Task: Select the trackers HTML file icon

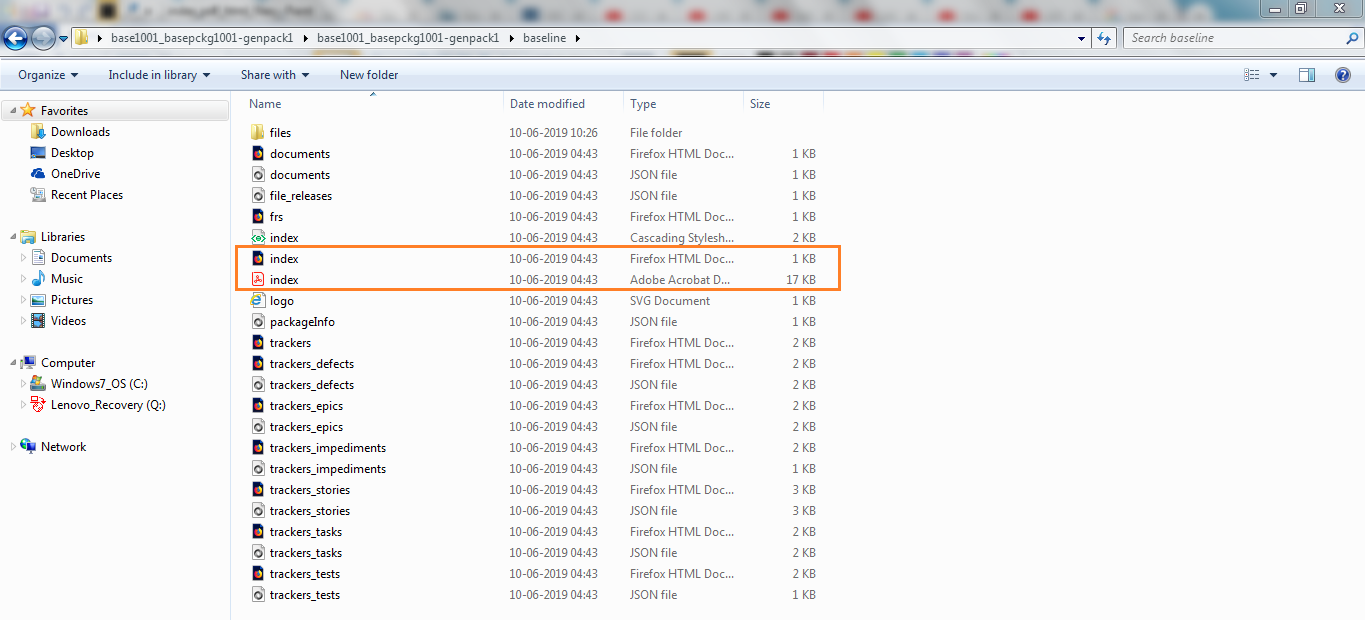Action: (257, 343)
